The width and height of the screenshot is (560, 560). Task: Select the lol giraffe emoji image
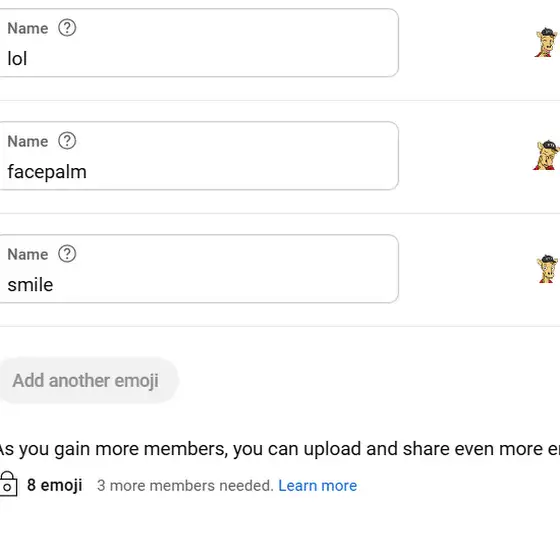coord(546,42)
